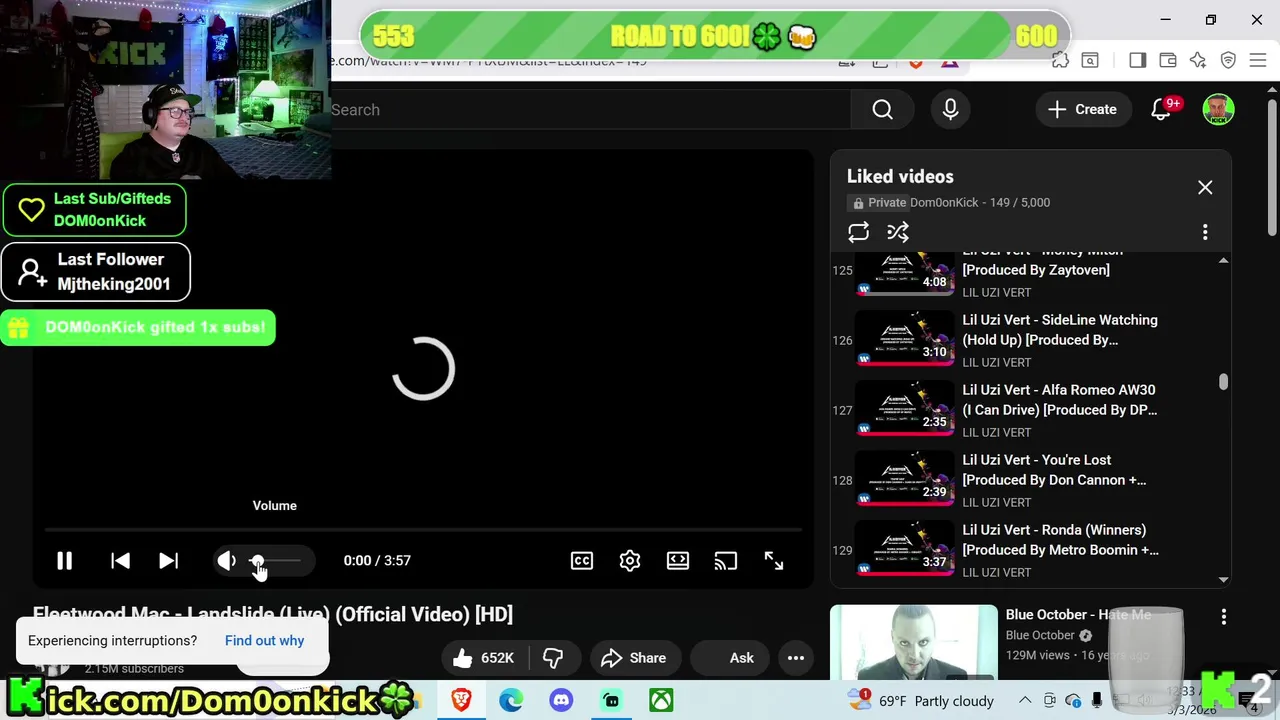
Task: Open weather widget 69°F Partly cloudy
Action: 920,700
